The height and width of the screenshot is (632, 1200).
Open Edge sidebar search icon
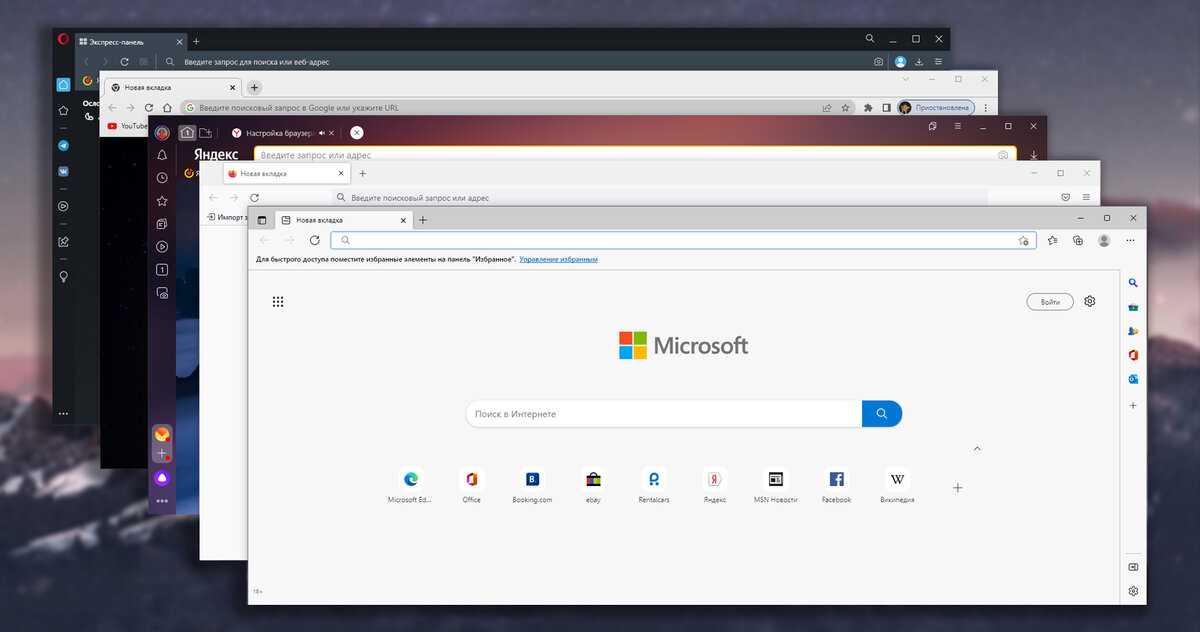coord(1133,283)
